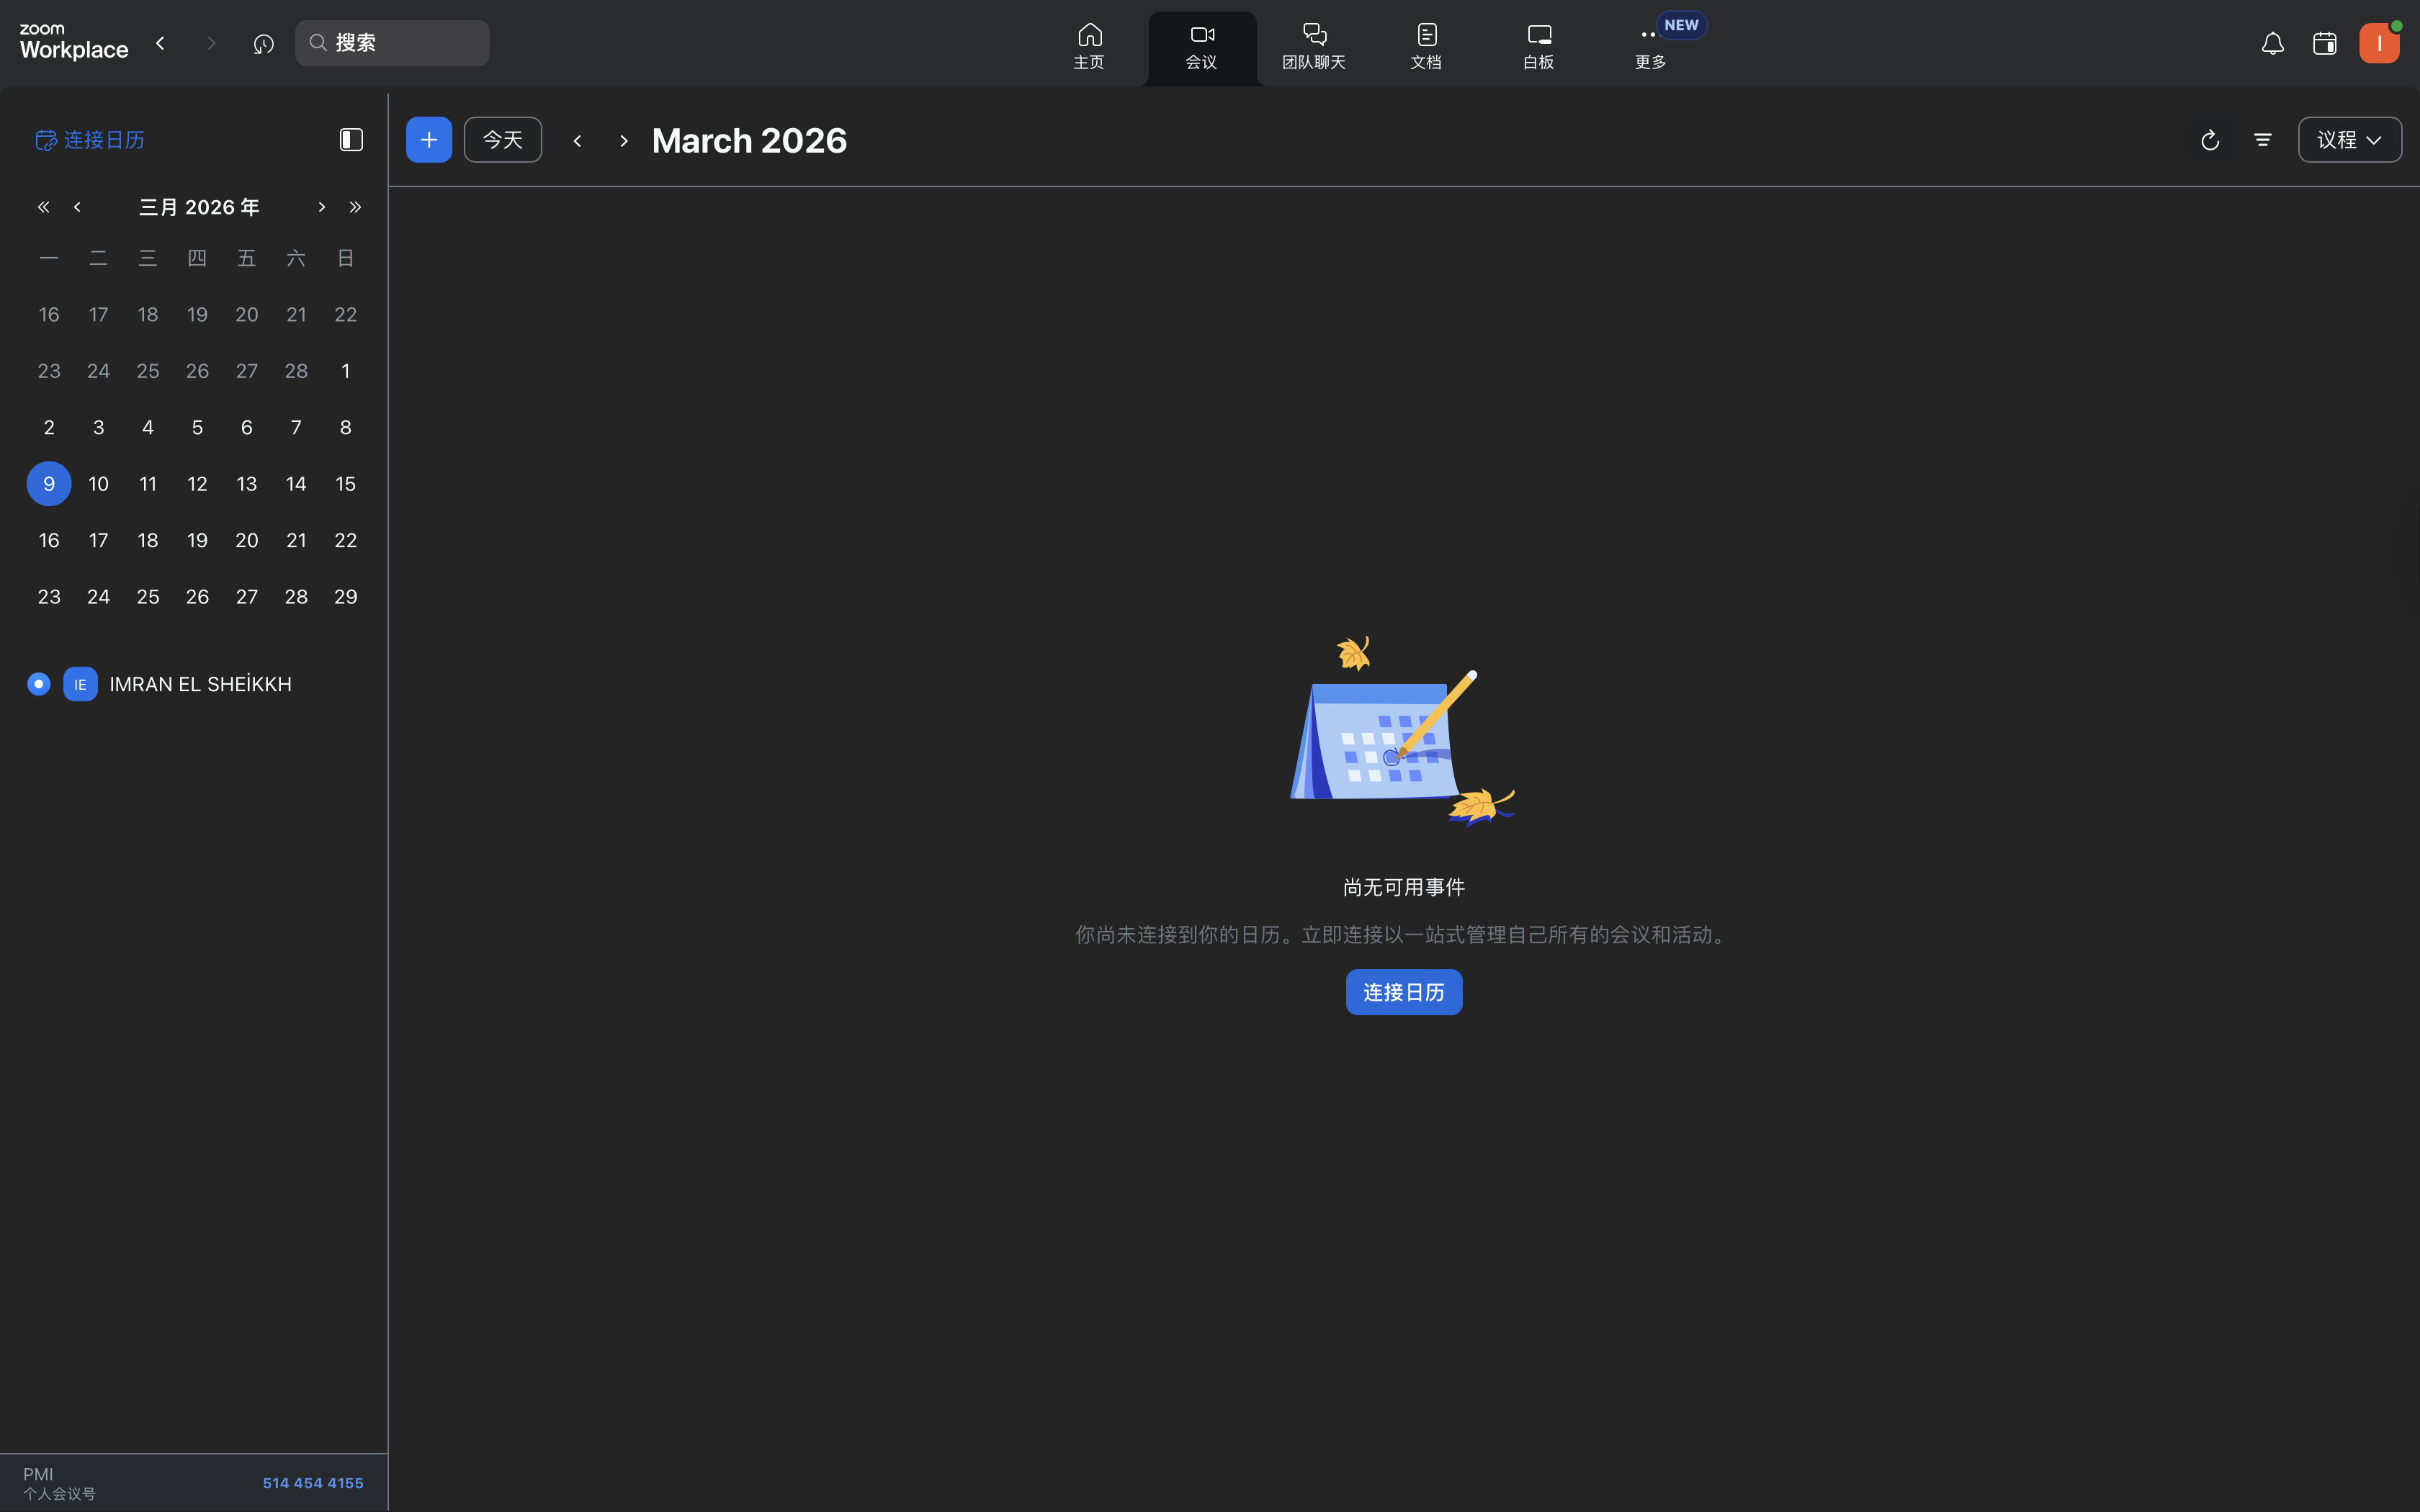Collapse the left sidebar panel icon
Viewport: 2420px width, 1512px height.
(351, 140)
